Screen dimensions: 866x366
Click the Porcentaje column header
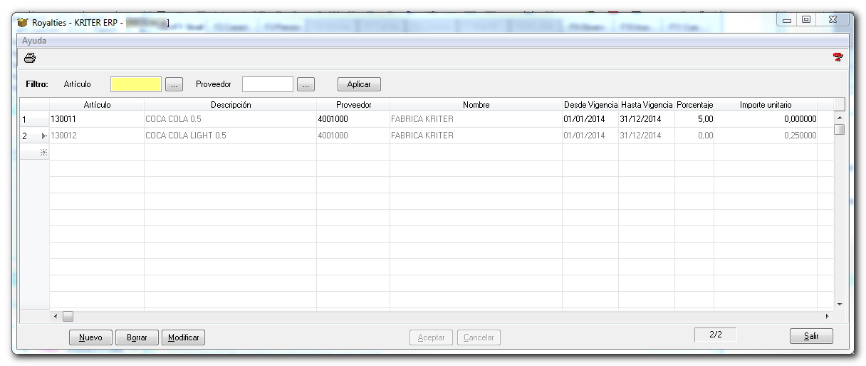(694, 104)
